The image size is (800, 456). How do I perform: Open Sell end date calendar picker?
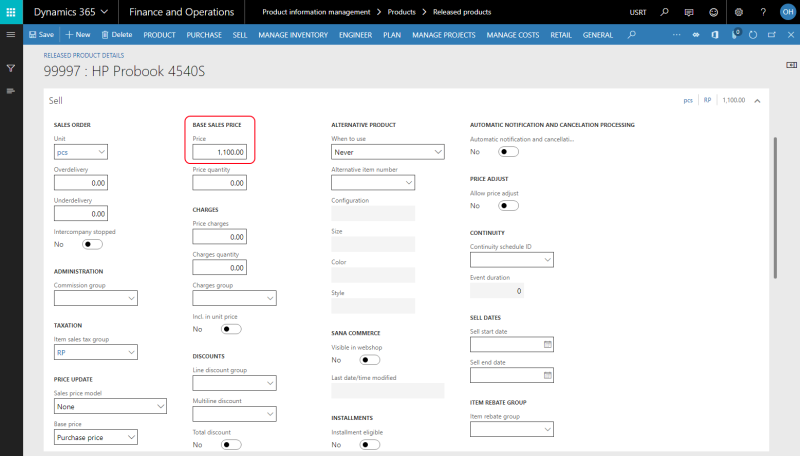(x=547, y=375)
